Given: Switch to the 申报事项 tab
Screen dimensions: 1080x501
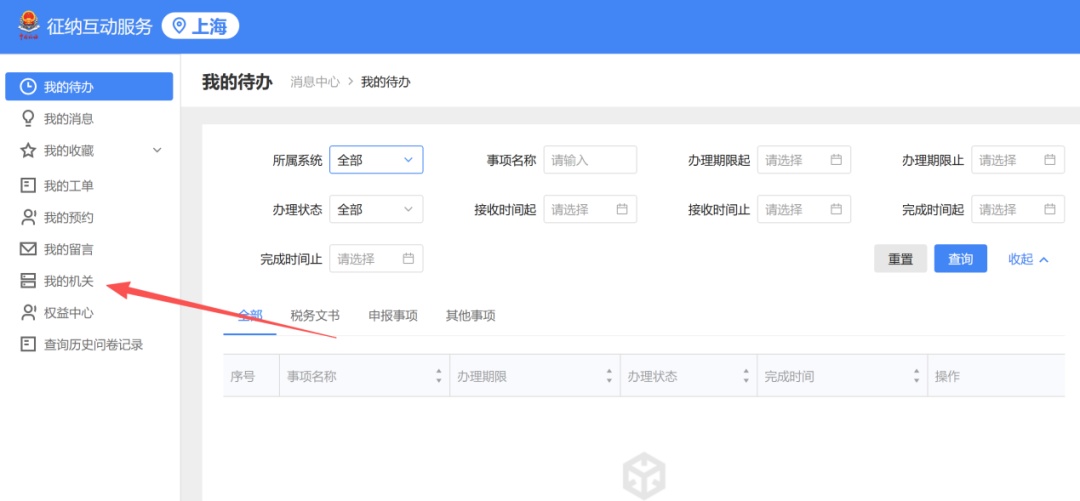Looking at the screenshot, I should (393, 316).
